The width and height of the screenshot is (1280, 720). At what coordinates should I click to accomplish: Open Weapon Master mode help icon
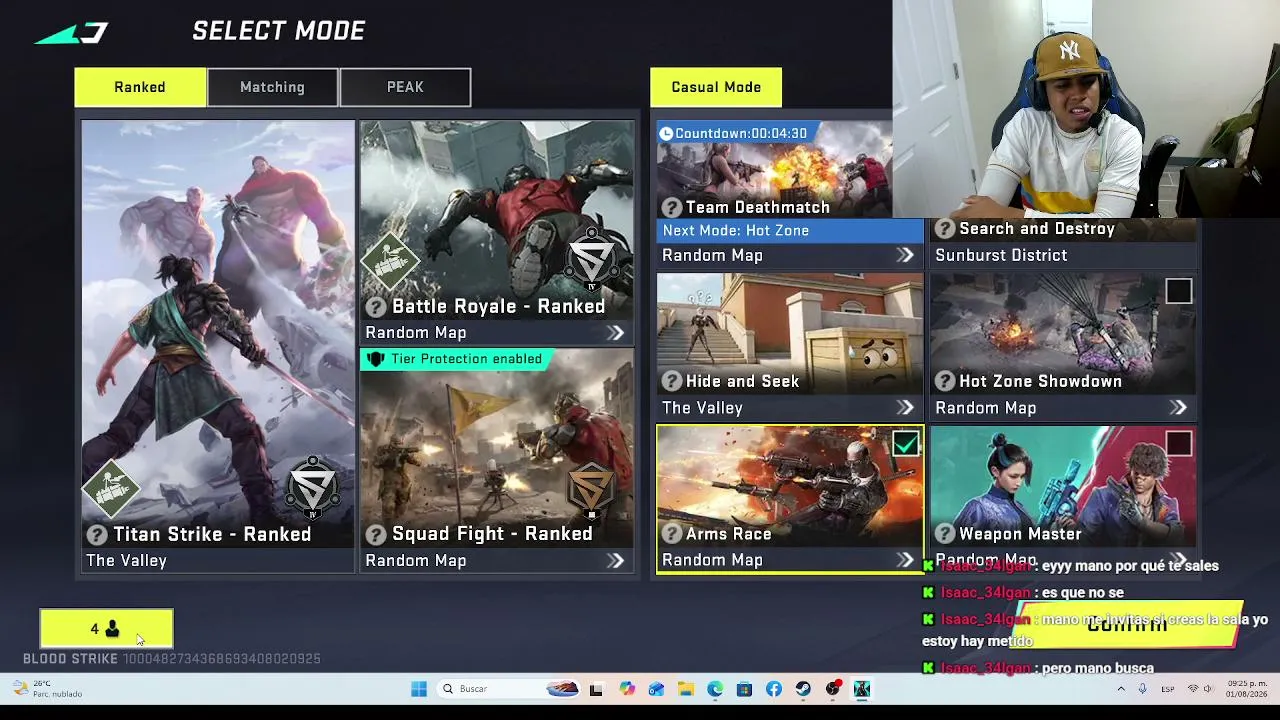(x=945, y=534)
